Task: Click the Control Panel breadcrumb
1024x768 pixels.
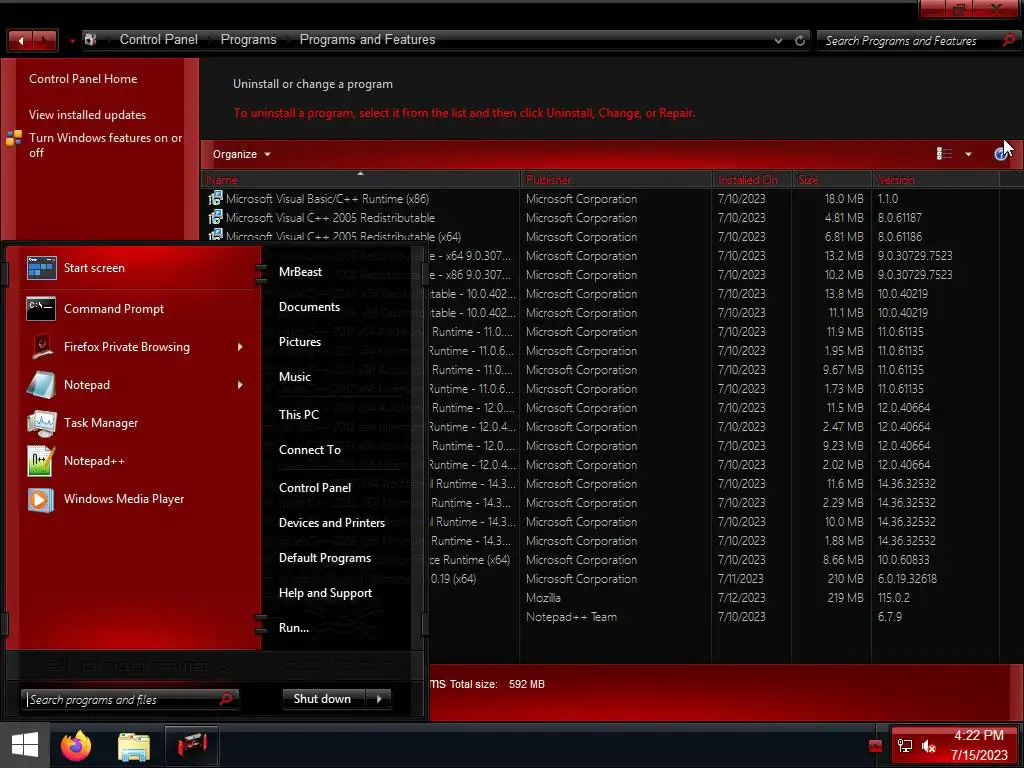Action: point(159,40)
